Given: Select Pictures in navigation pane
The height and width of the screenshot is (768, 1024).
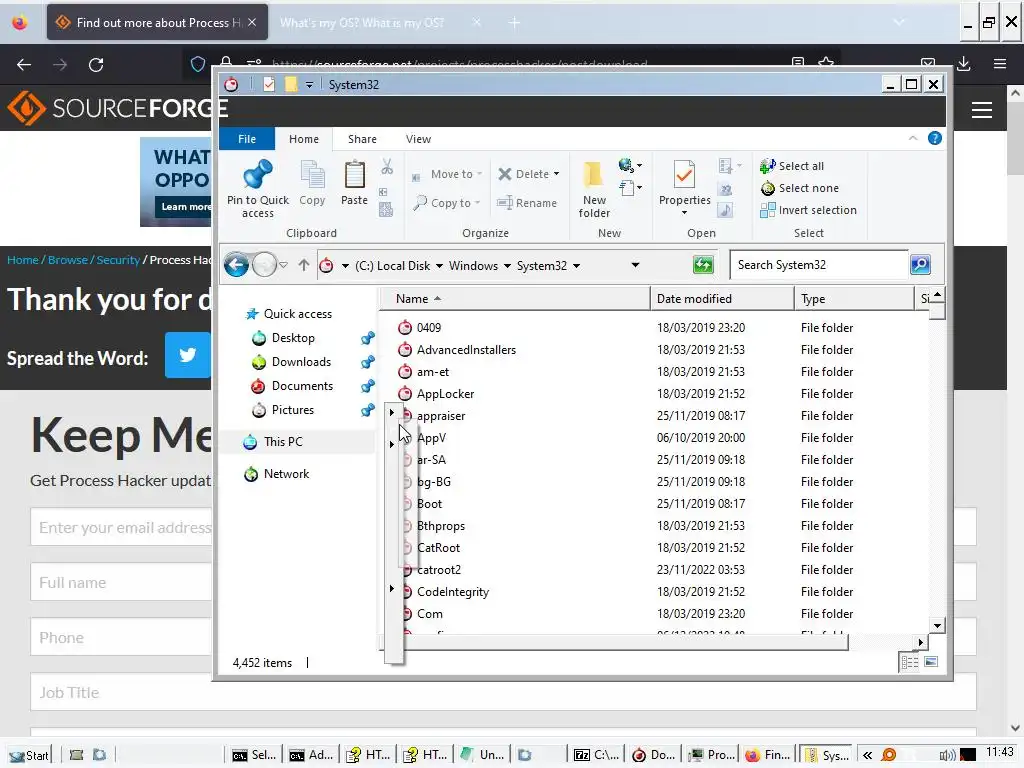Looking at the screenshot, I should [x=292, y=410].
